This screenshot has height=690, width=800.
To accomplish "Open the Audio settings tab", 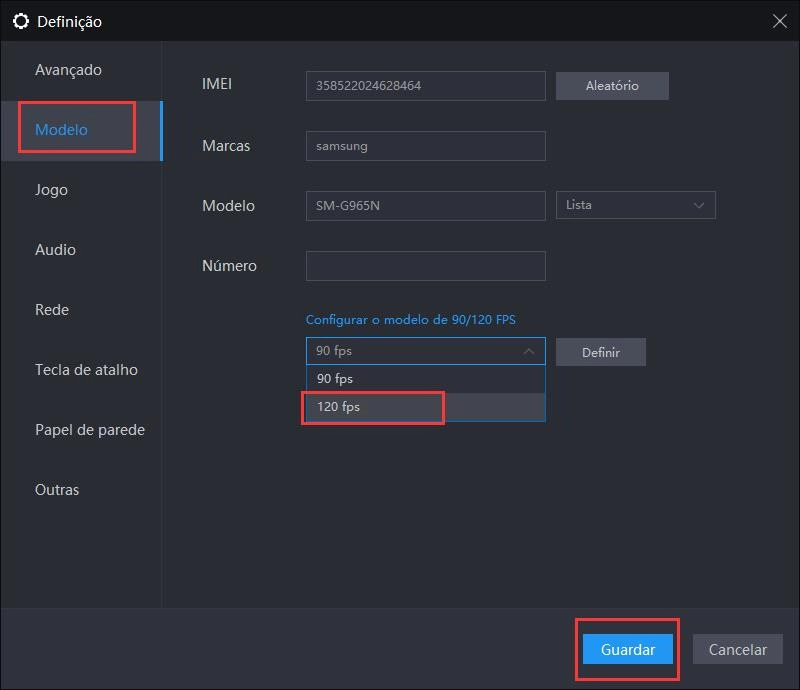I will point(55,250).
